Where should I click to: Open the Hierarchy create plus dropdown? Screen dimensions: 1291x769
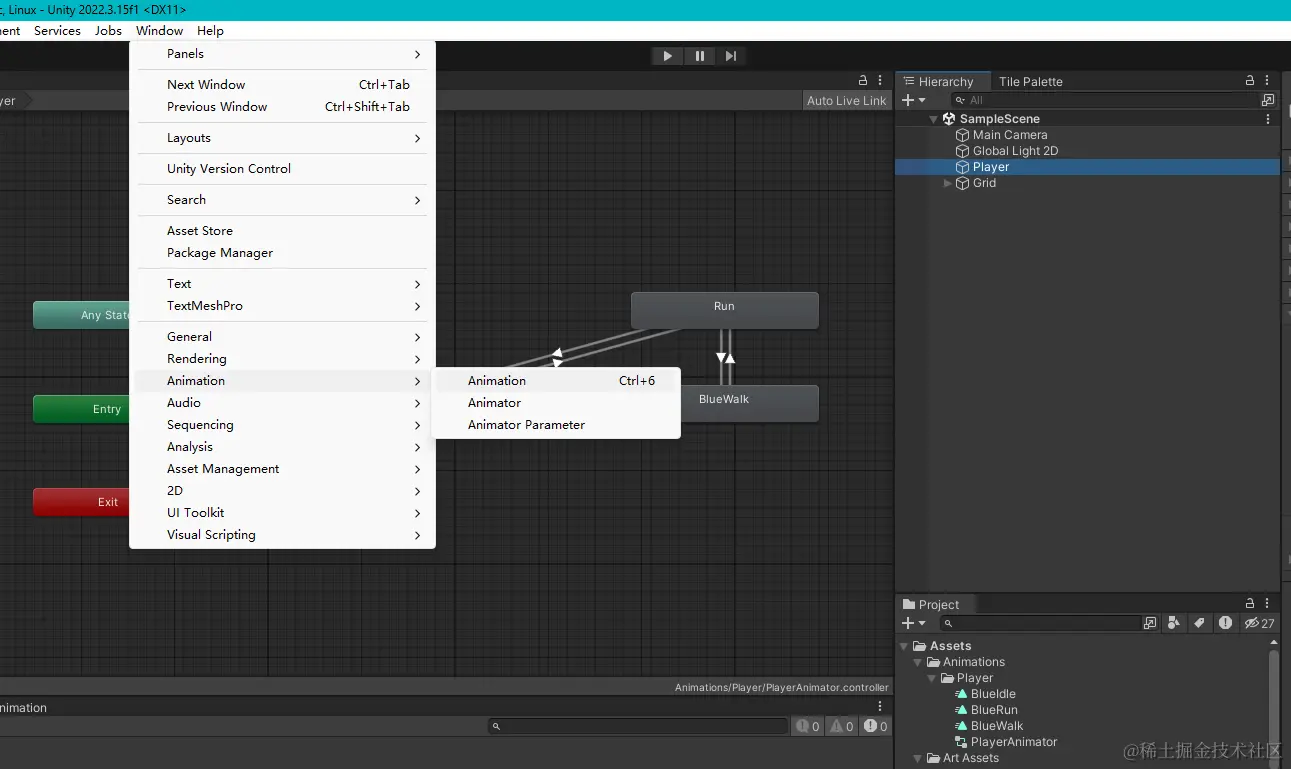coord(914,100)
